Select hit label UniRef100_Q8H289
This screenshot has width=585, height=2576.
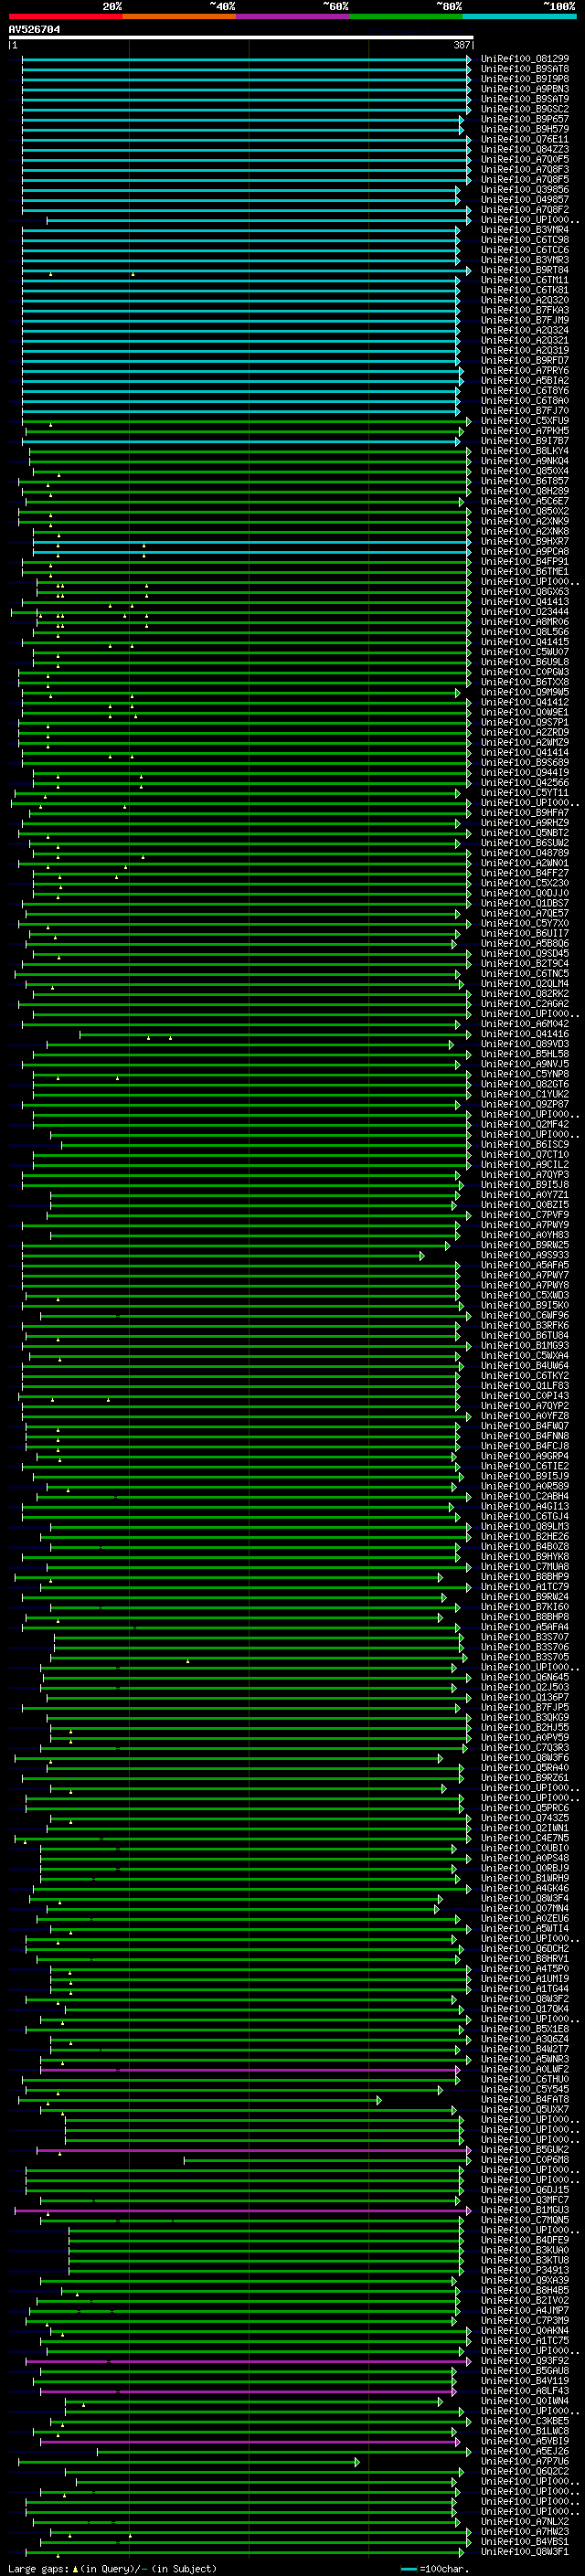525,491
